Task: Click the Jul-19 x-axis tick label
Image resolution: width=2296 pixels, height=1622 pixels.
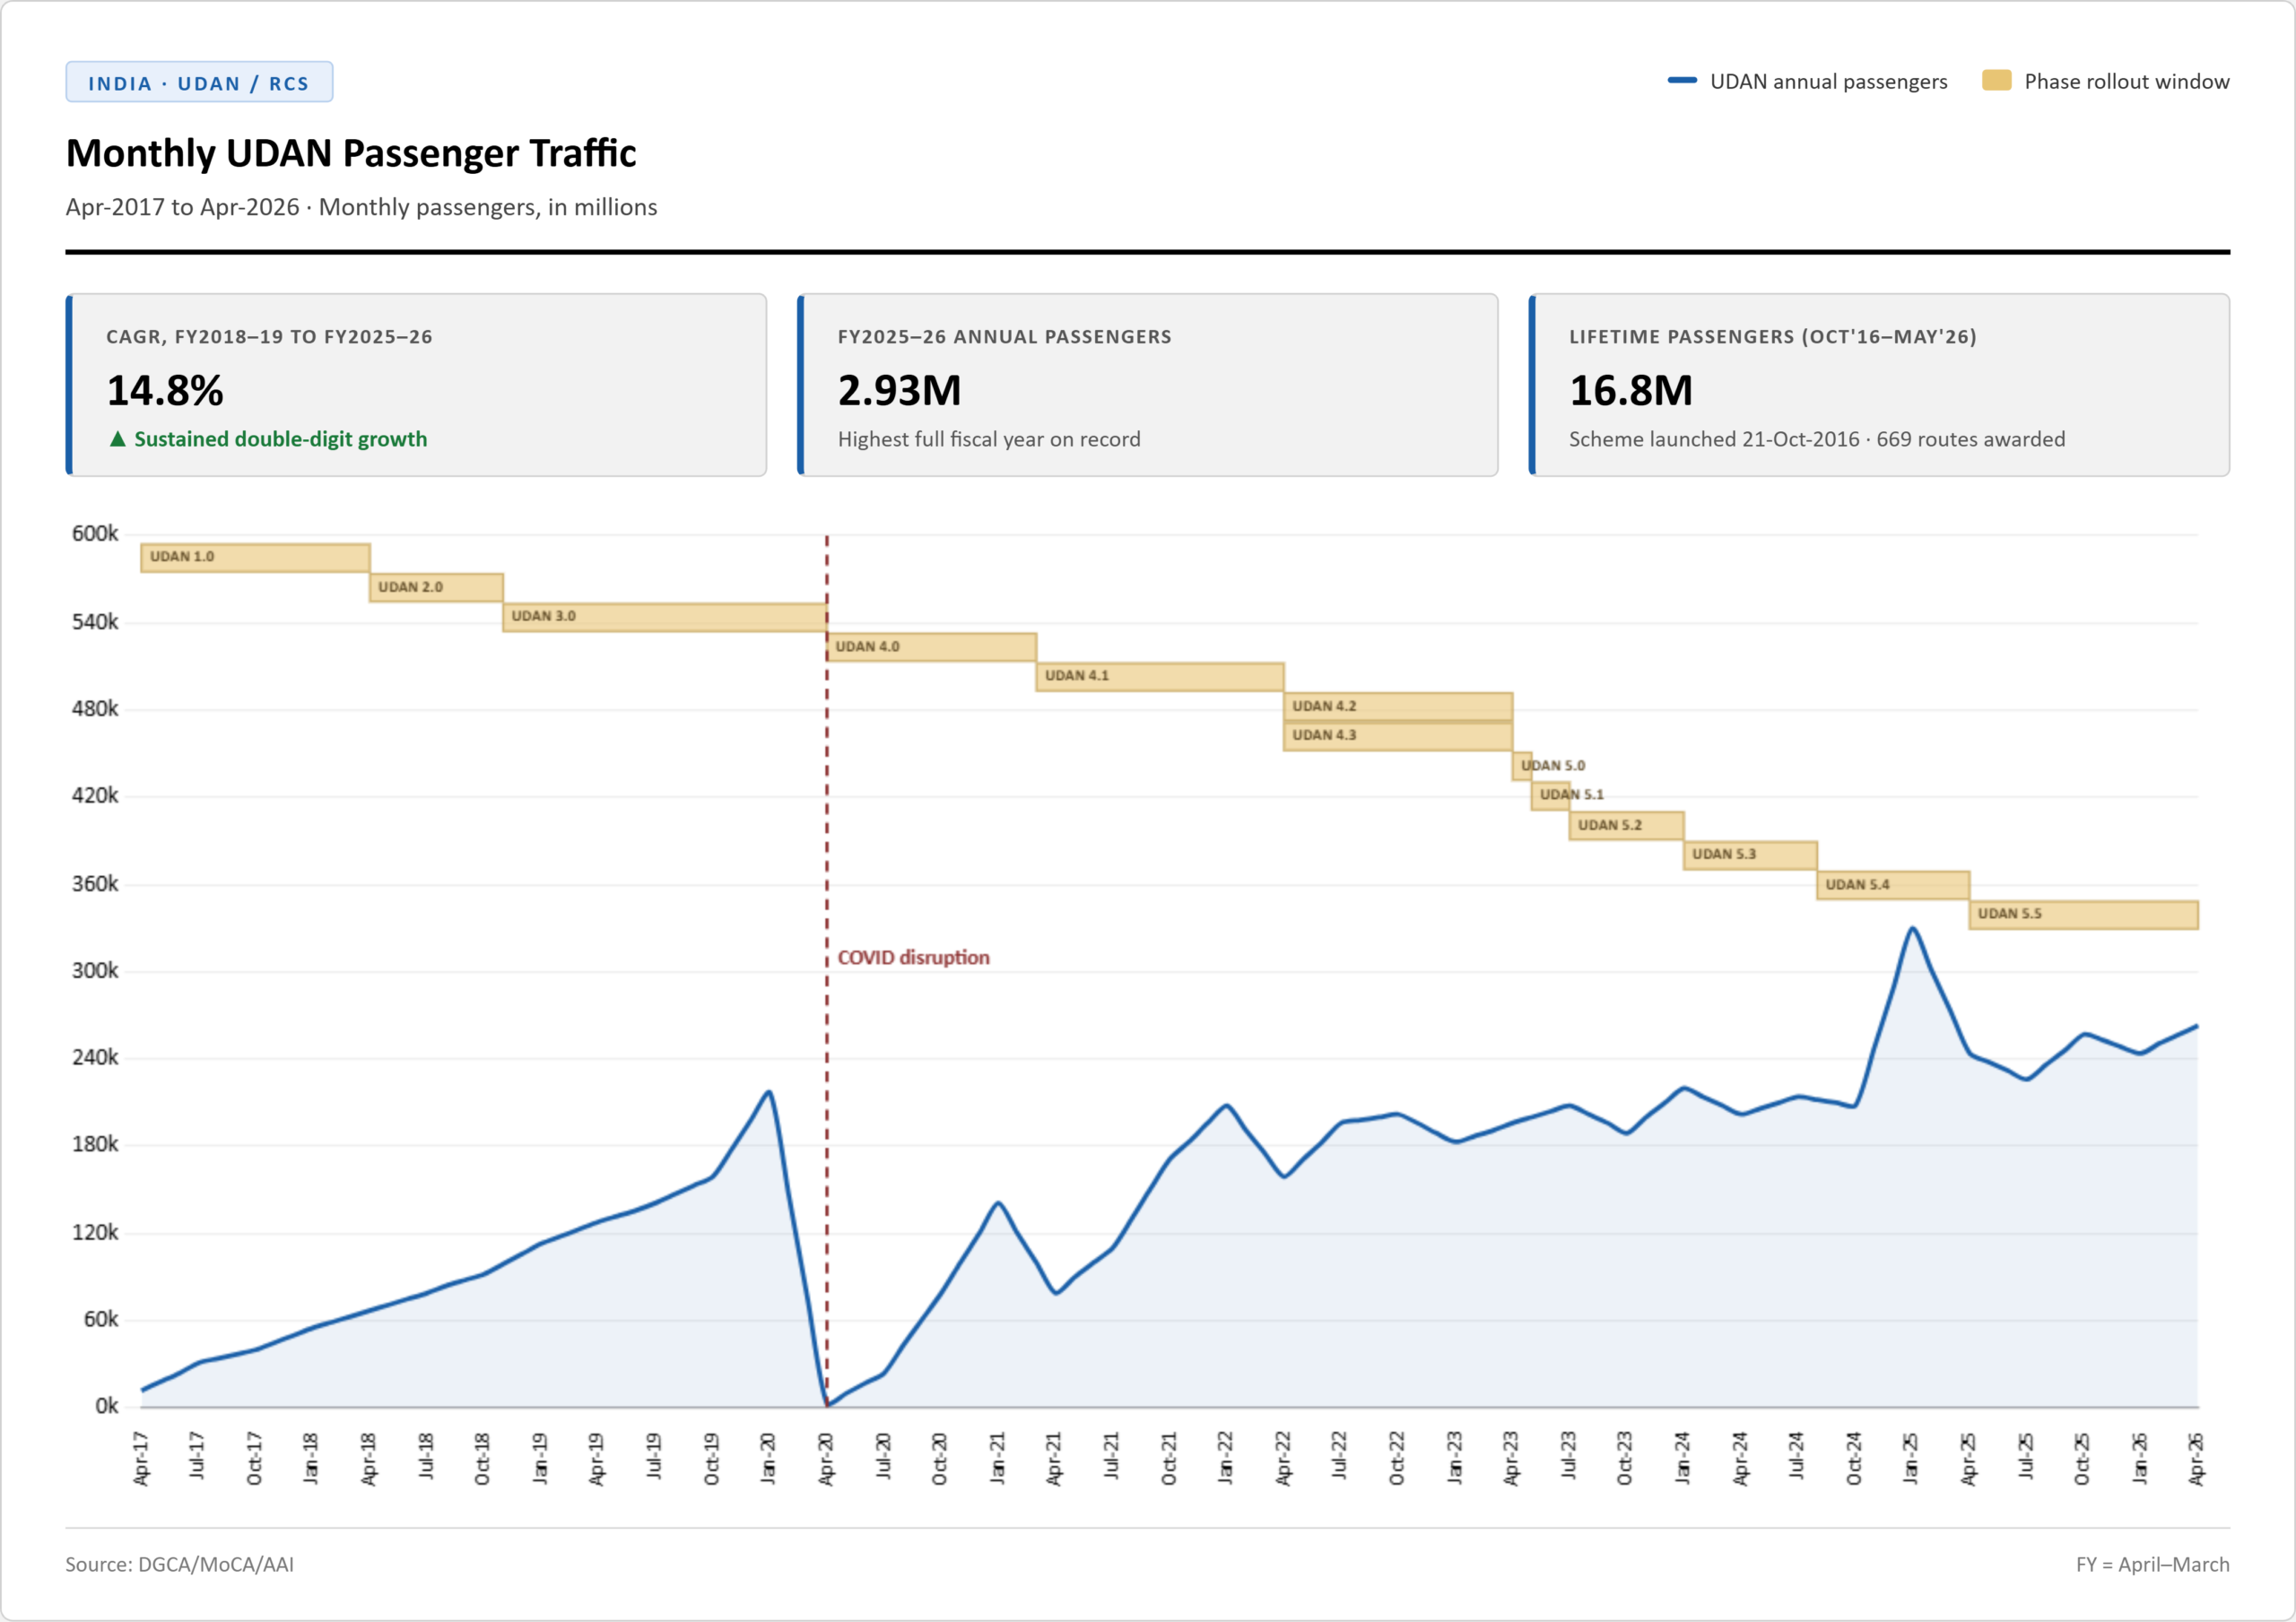Action: (655, 1457)
